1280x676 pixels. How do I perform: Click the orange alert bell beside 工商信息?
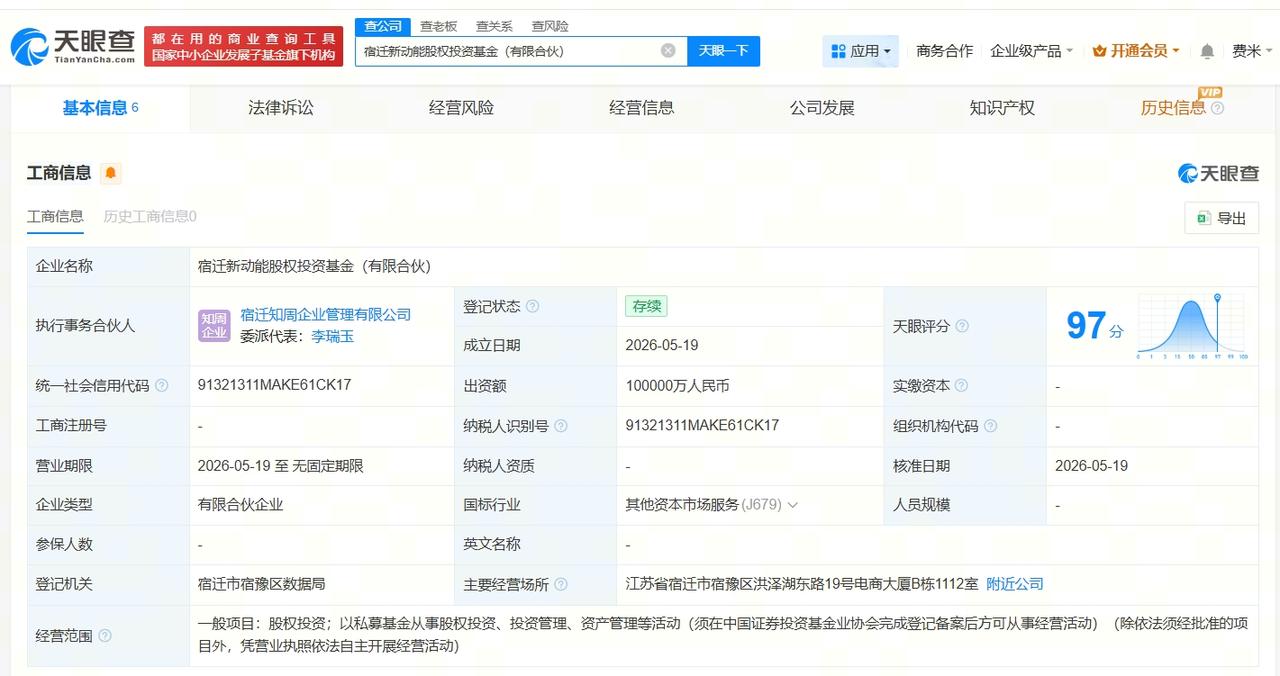click(111, 173)
